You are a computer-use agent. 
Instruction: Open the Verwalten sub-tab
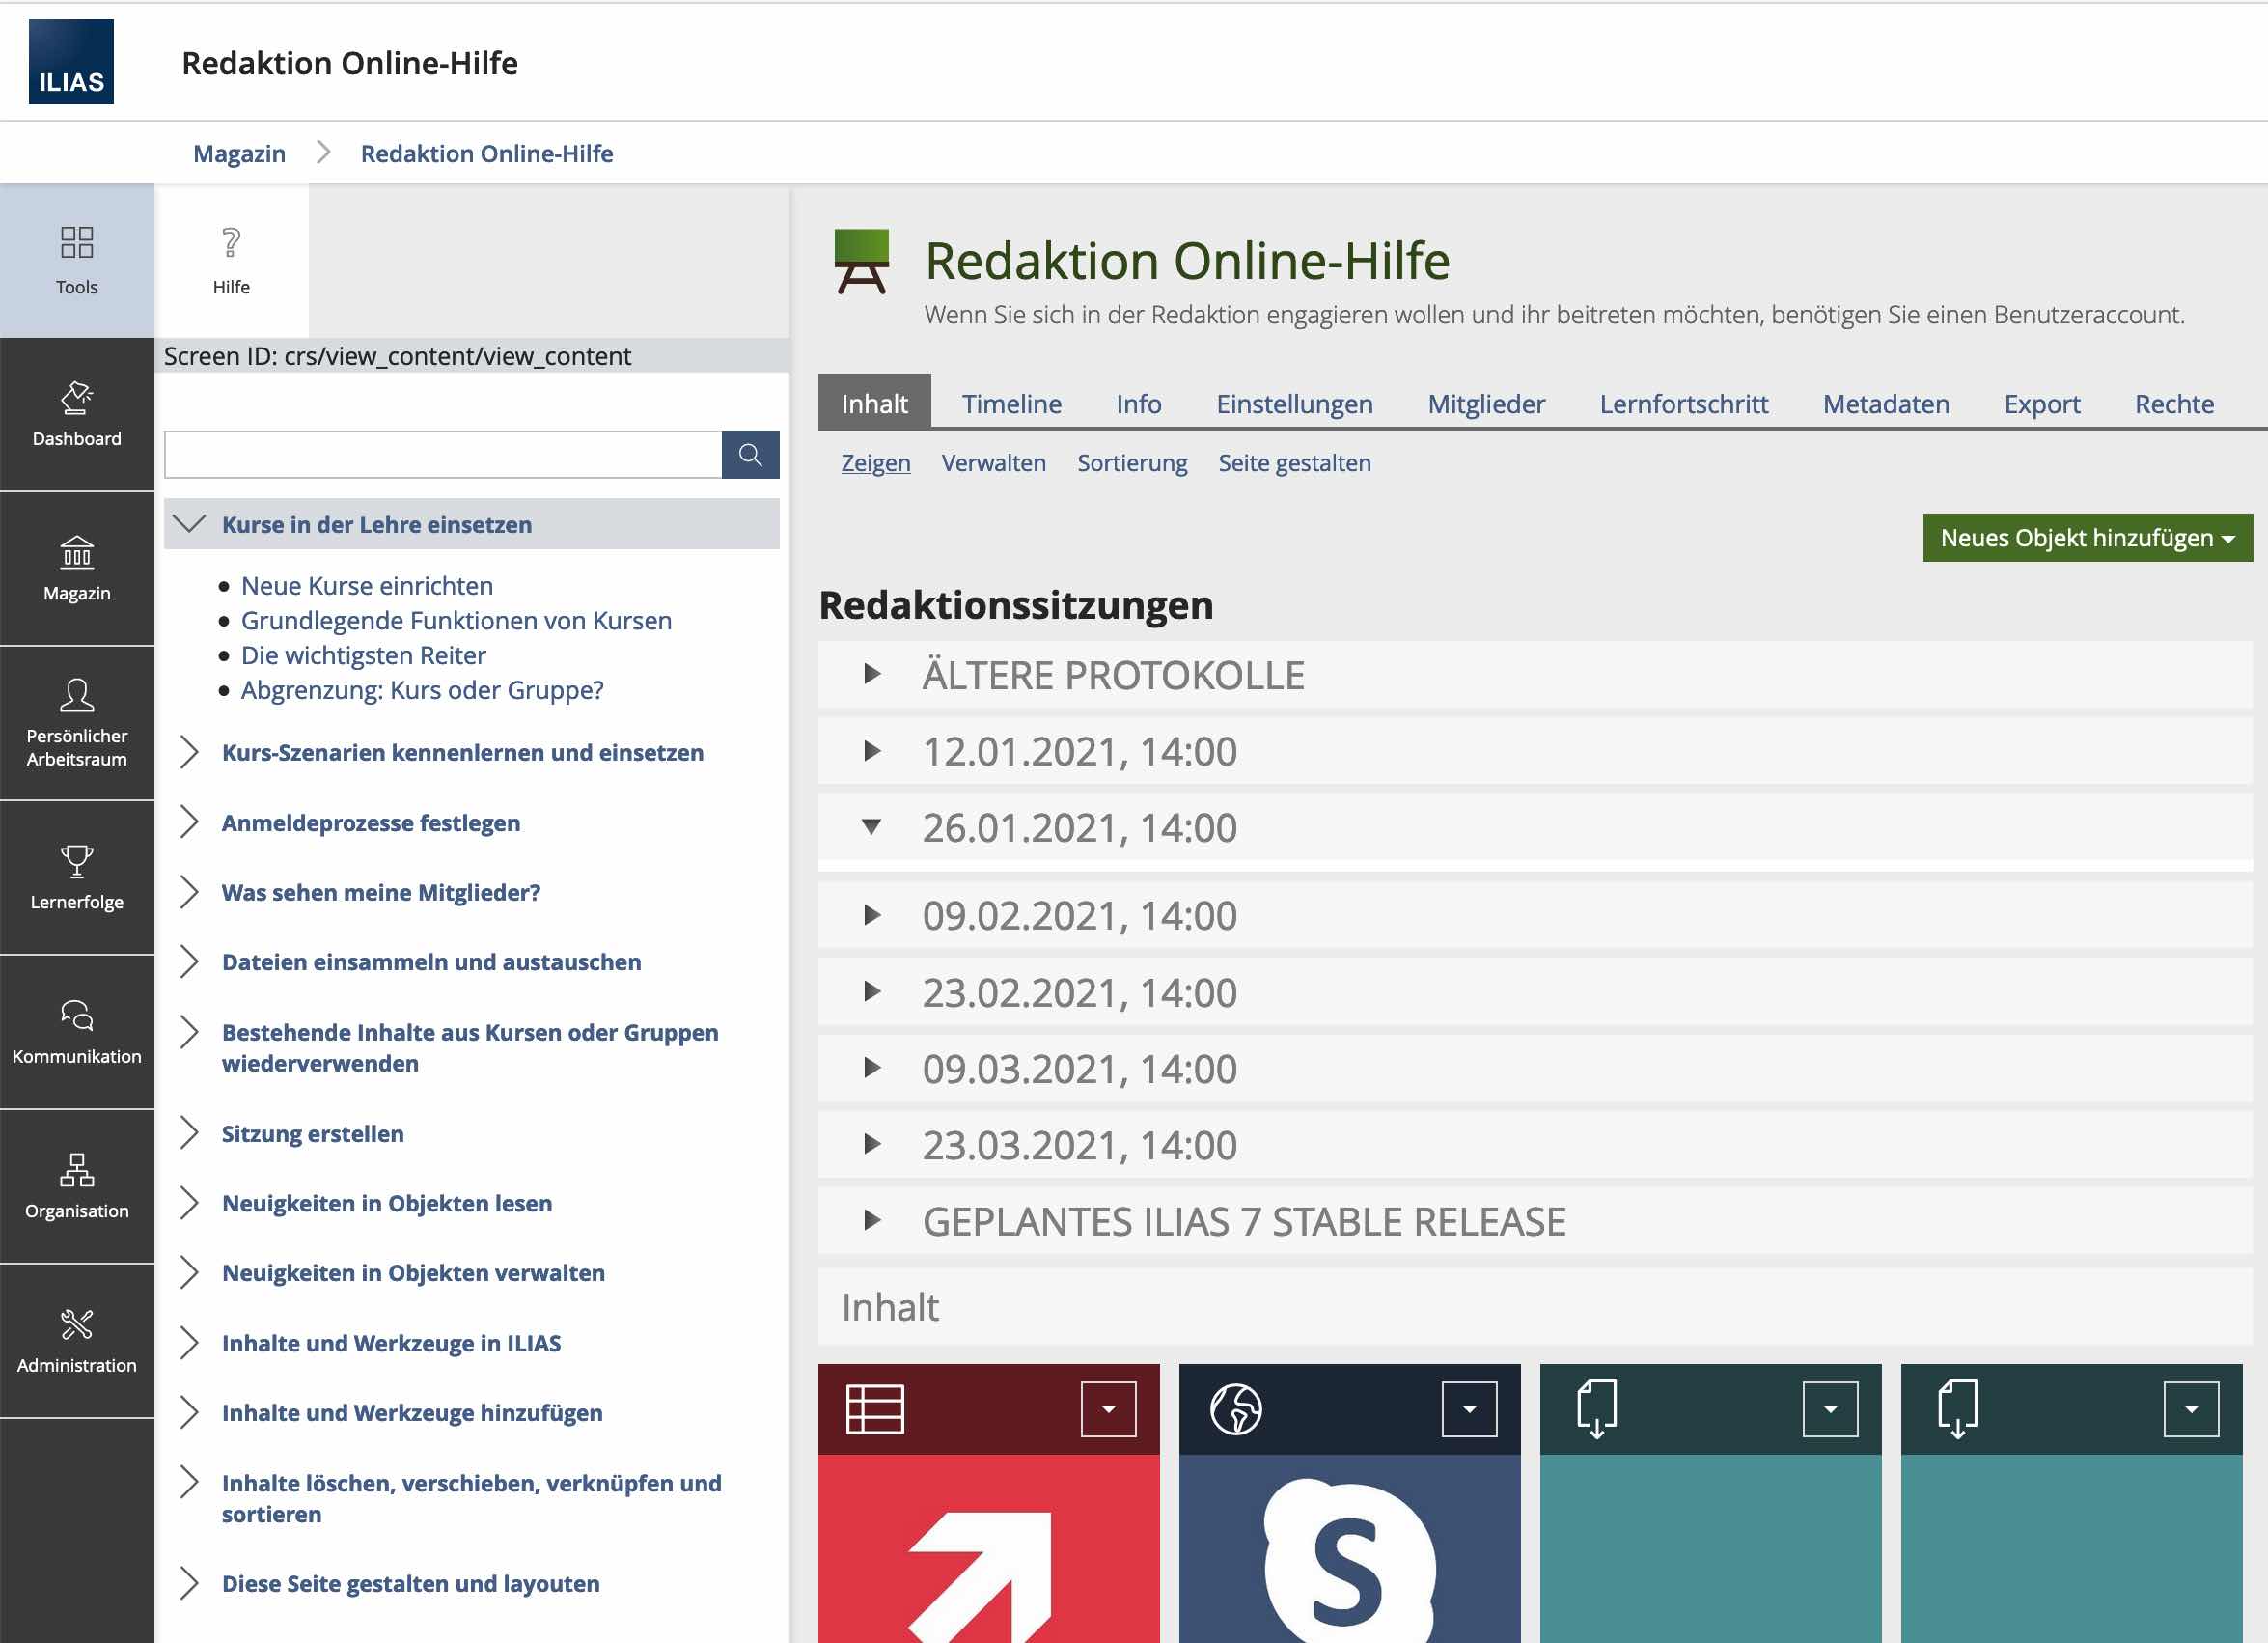993,463
